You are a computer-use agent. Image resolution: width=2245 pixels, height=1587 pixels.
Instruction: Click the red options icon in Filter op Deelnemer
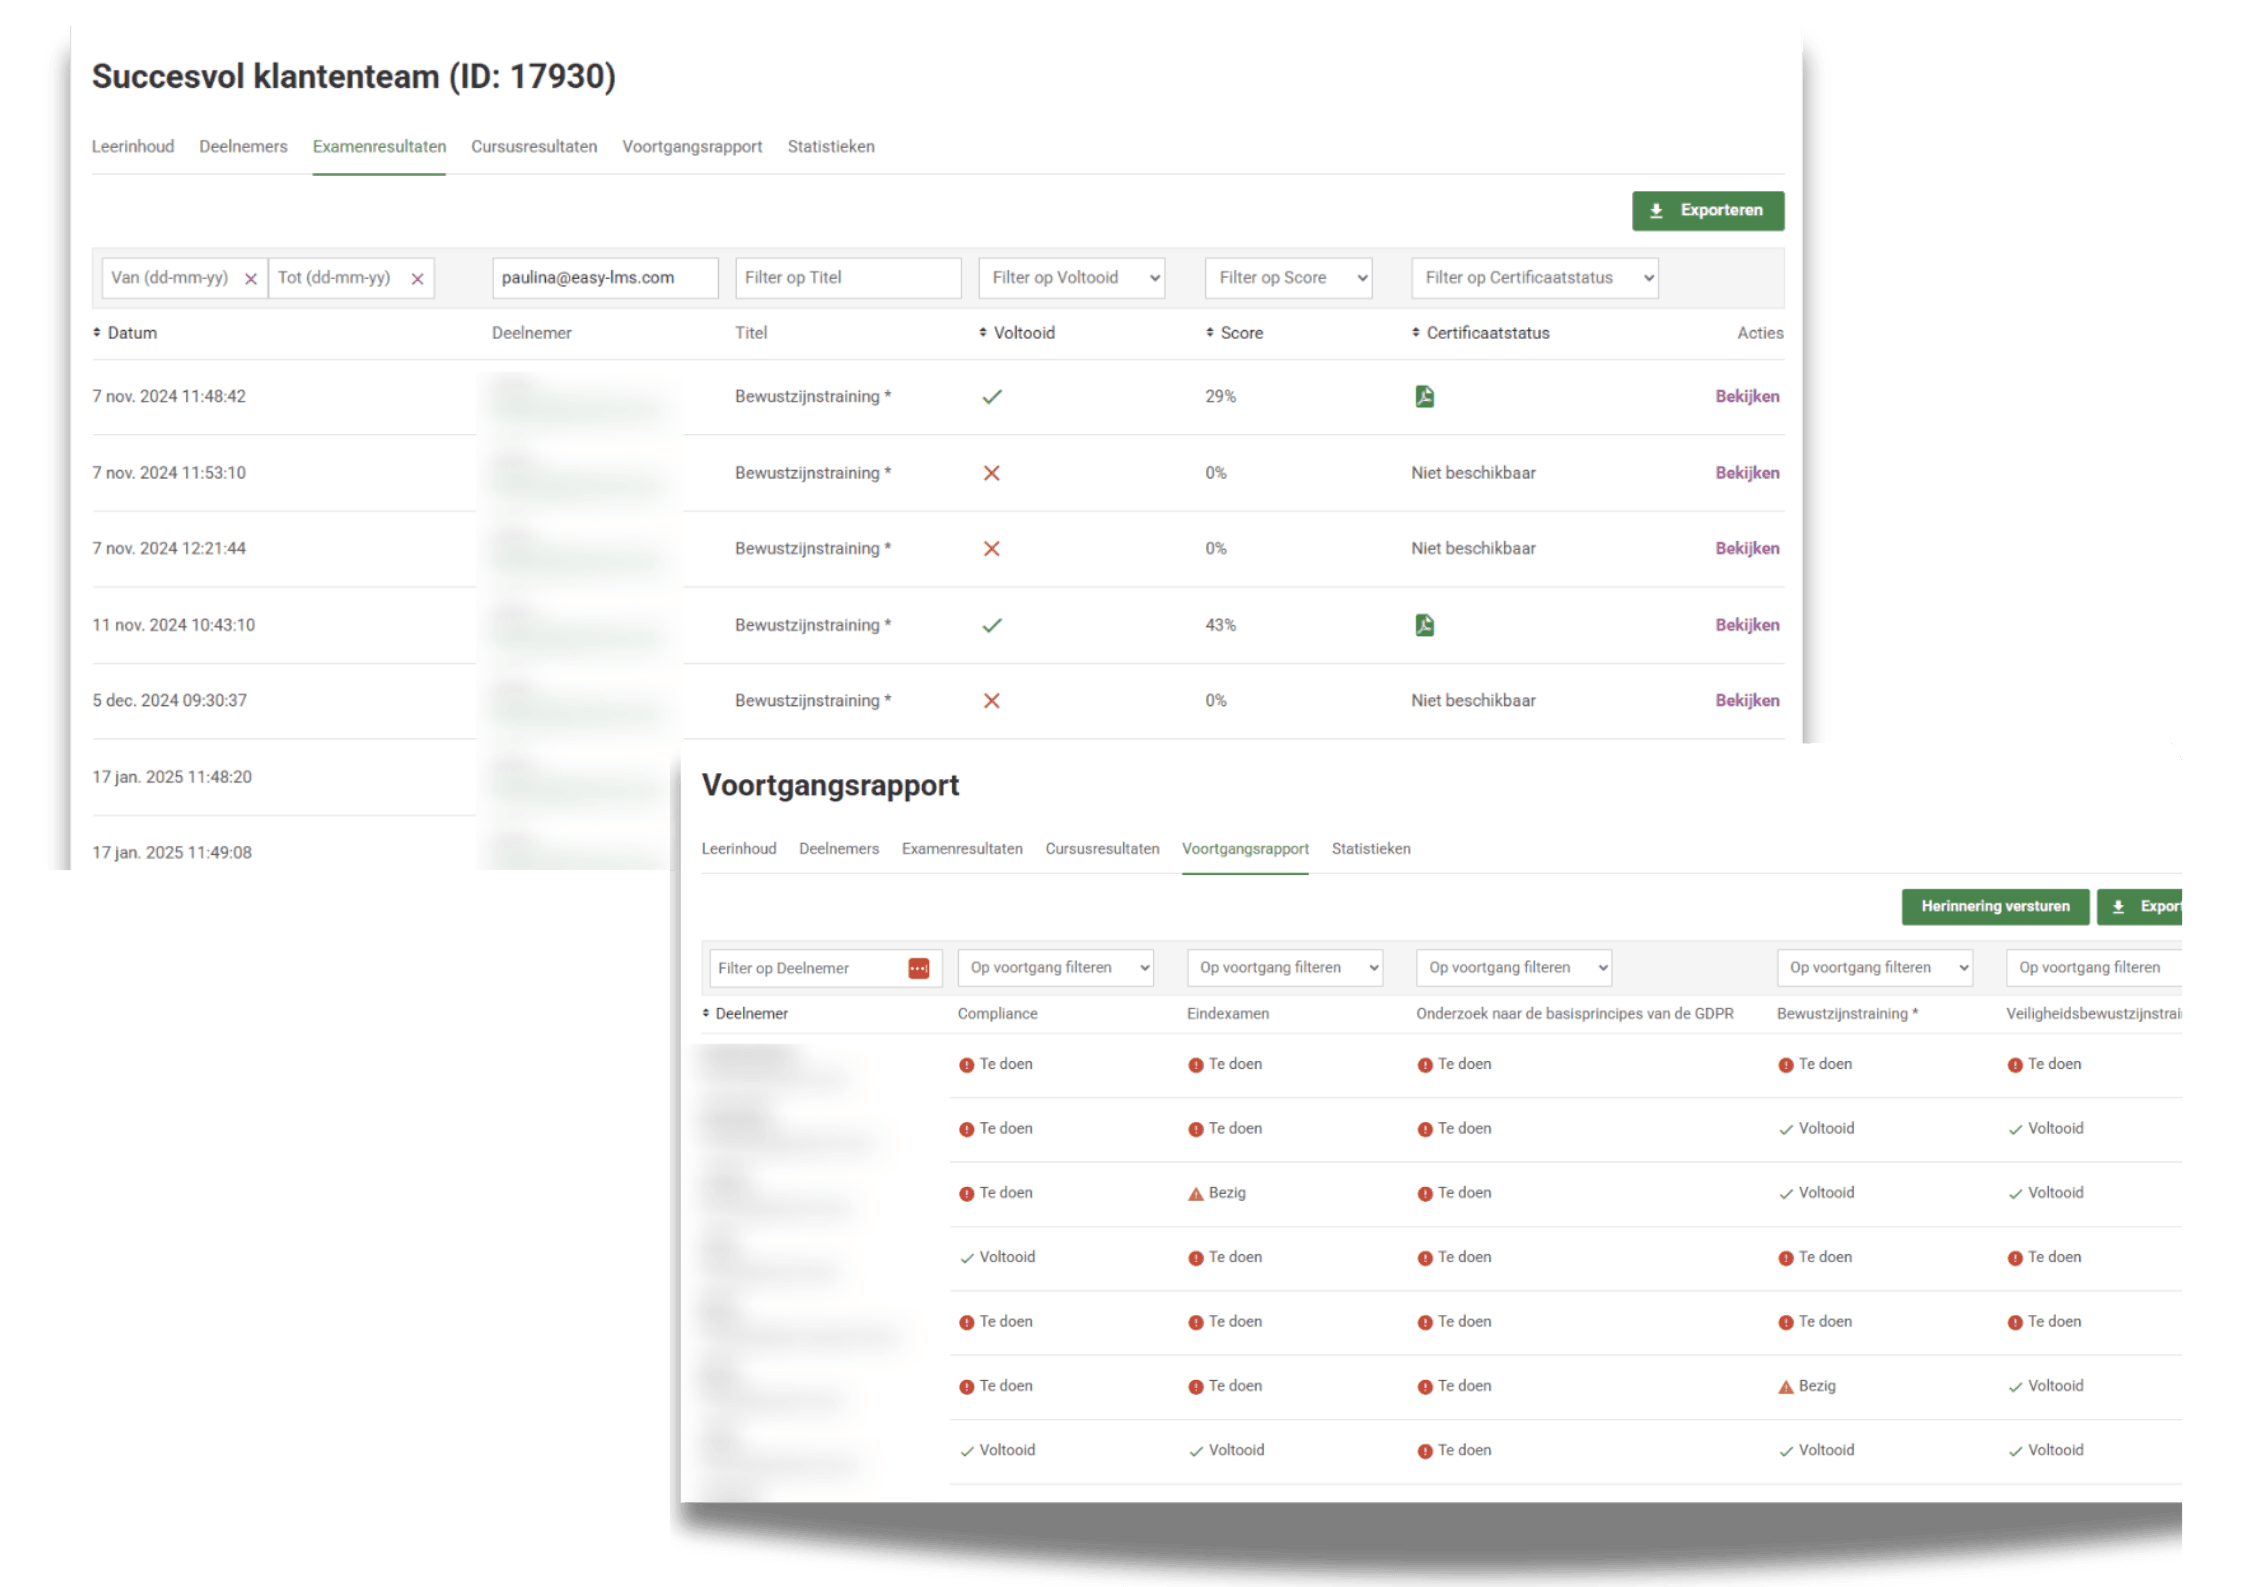pos(918,968)
